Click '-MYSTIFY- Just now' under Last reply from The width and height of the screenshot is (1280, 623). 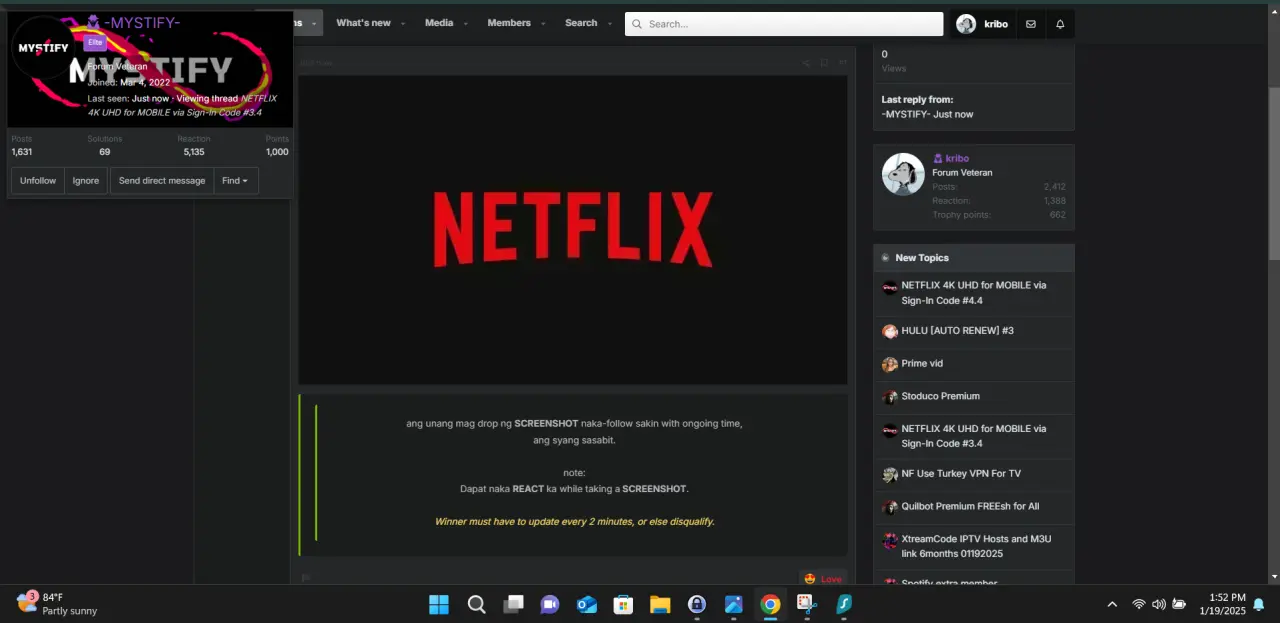pos(927,114)
